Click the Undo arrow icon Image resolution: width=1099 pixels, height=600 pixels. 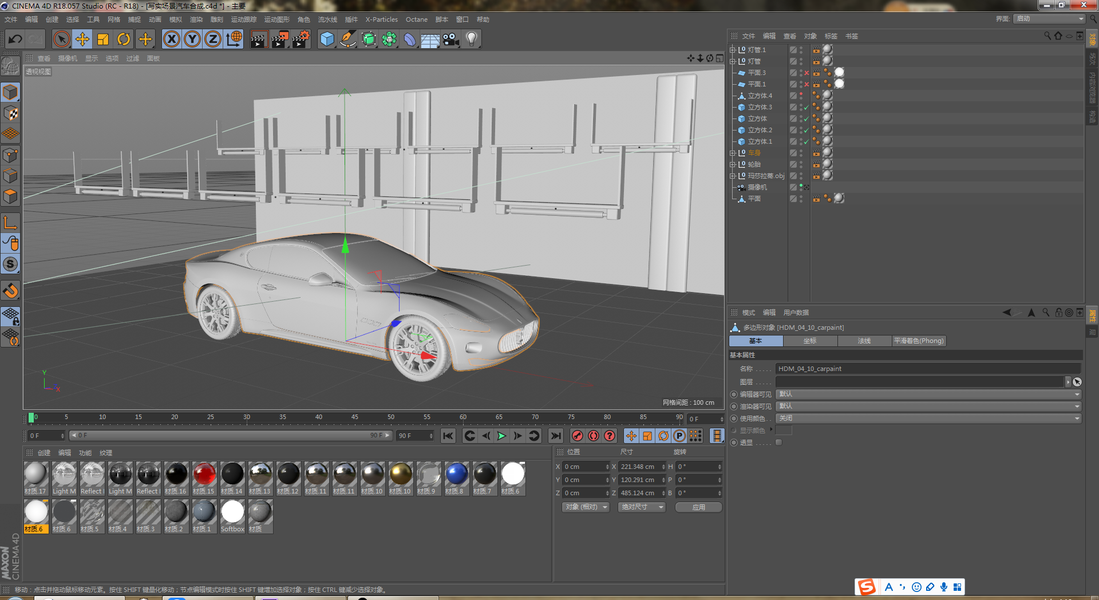pyautogui.click(x=15, y=39)
